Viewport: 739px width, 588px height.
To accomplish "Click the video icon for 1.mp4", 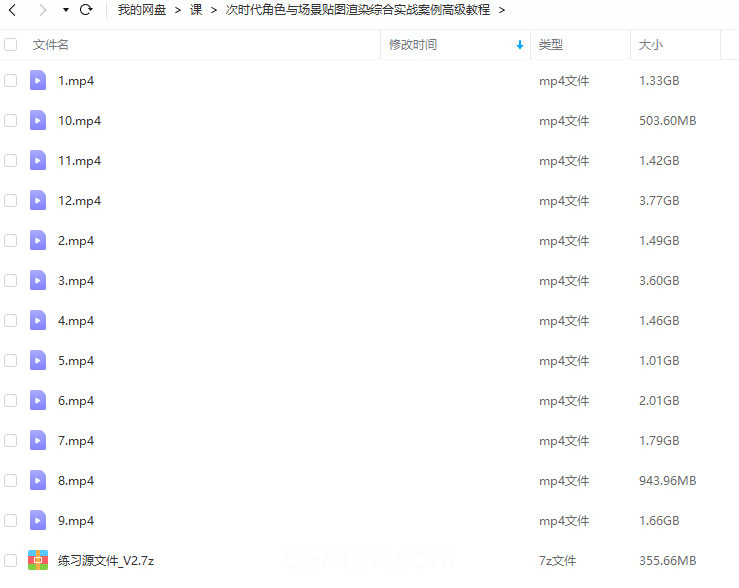I will [38, 81].
